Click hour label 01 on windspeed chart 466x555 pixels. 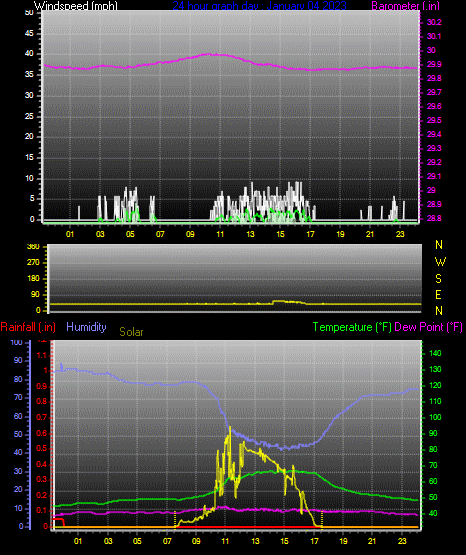click(70, 234)
